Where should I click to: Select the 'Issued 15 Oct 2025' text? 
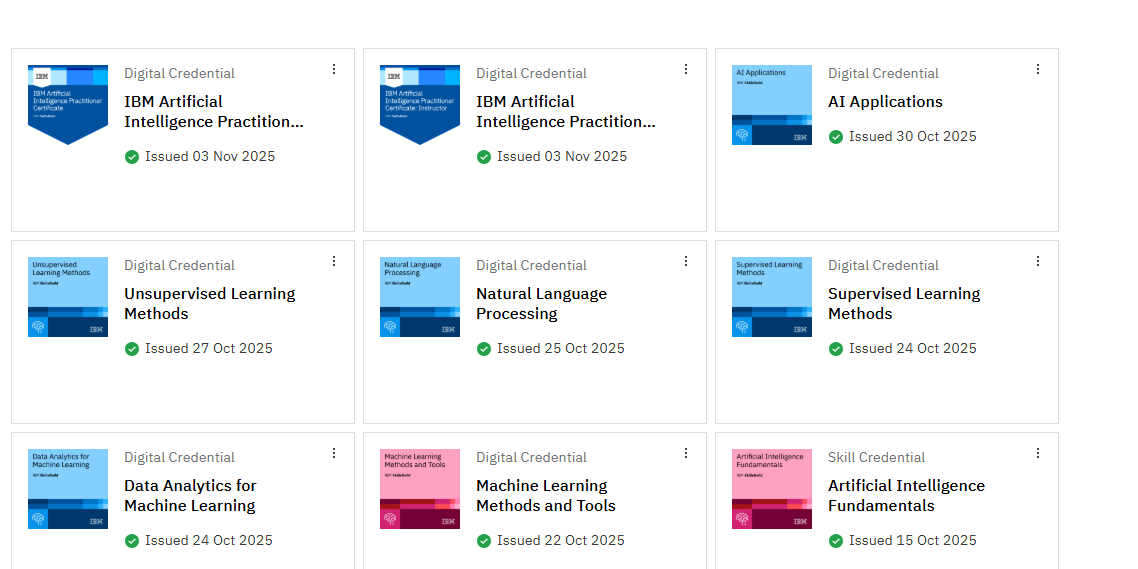pyautogui.click(x=913, y=541)
